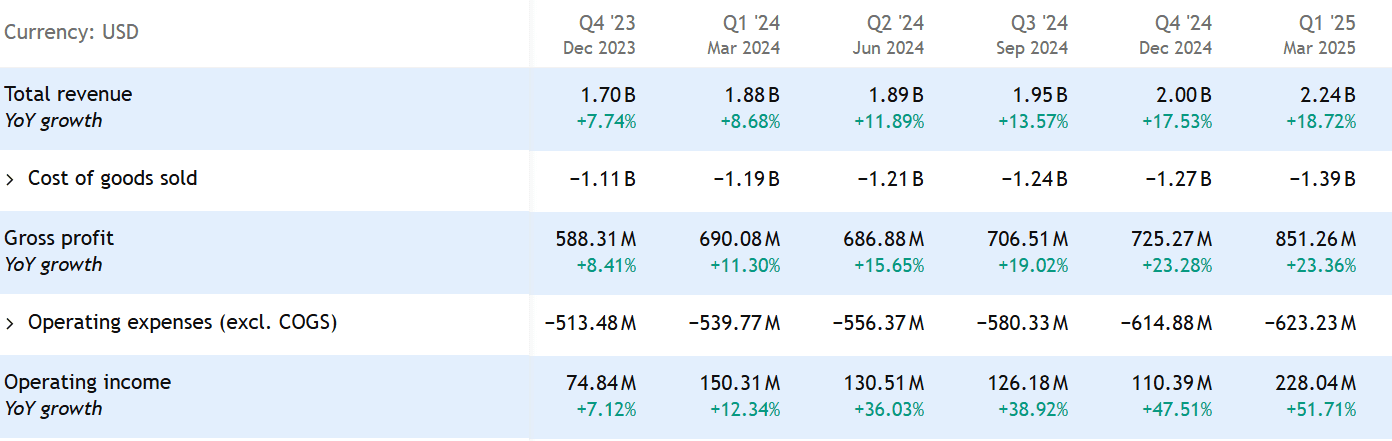Click Q4 '23 gross profit 588.31 M

pyautogui.click(x=596, y=239)
